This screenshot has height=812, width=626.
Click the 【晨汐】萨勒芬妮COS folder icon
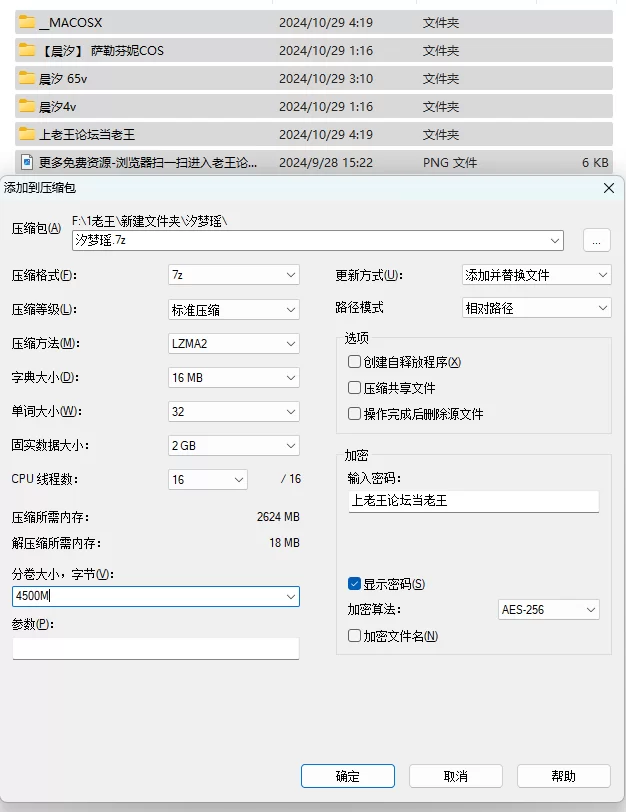27,50
